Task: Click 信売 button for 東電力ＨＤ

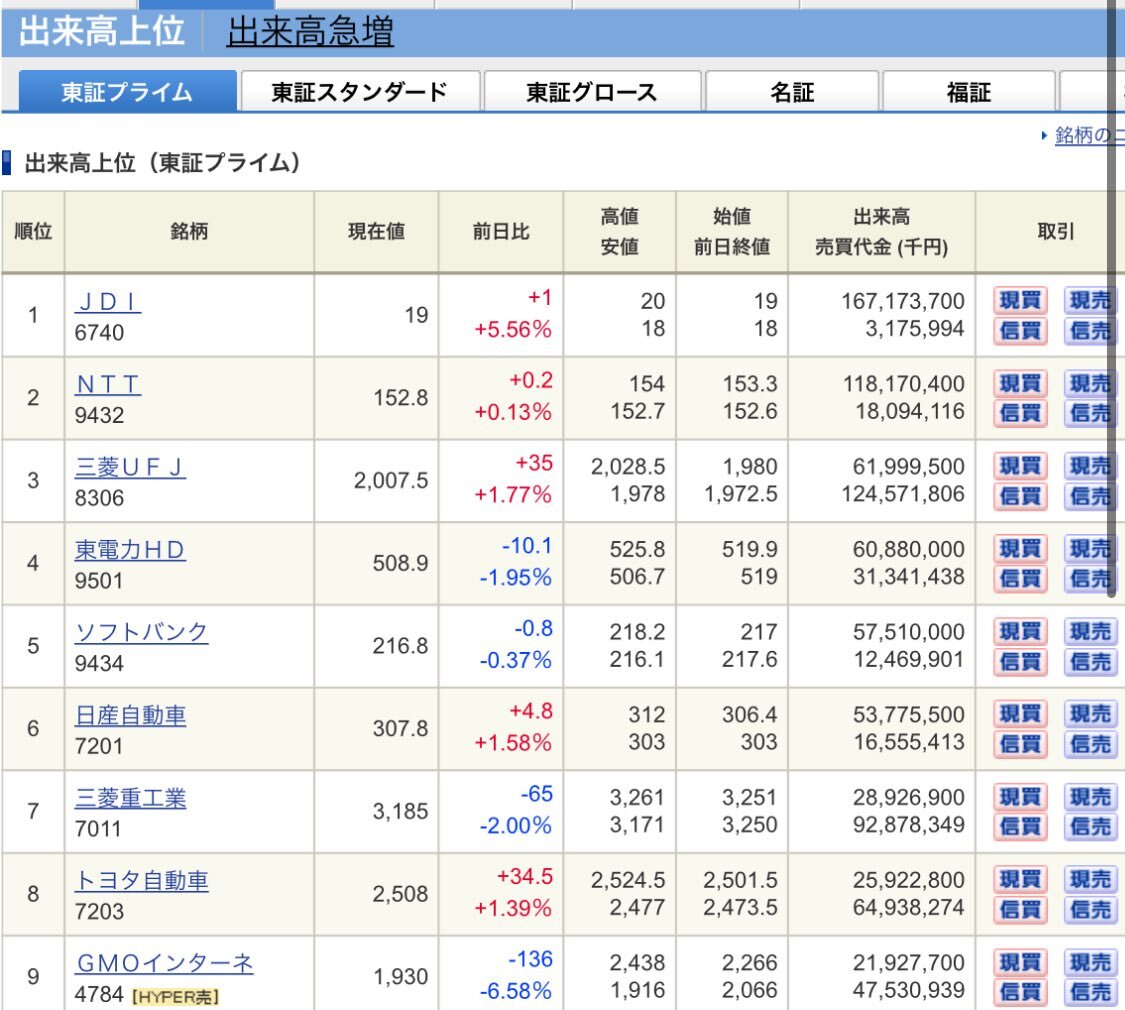Action: point(1090,579)
